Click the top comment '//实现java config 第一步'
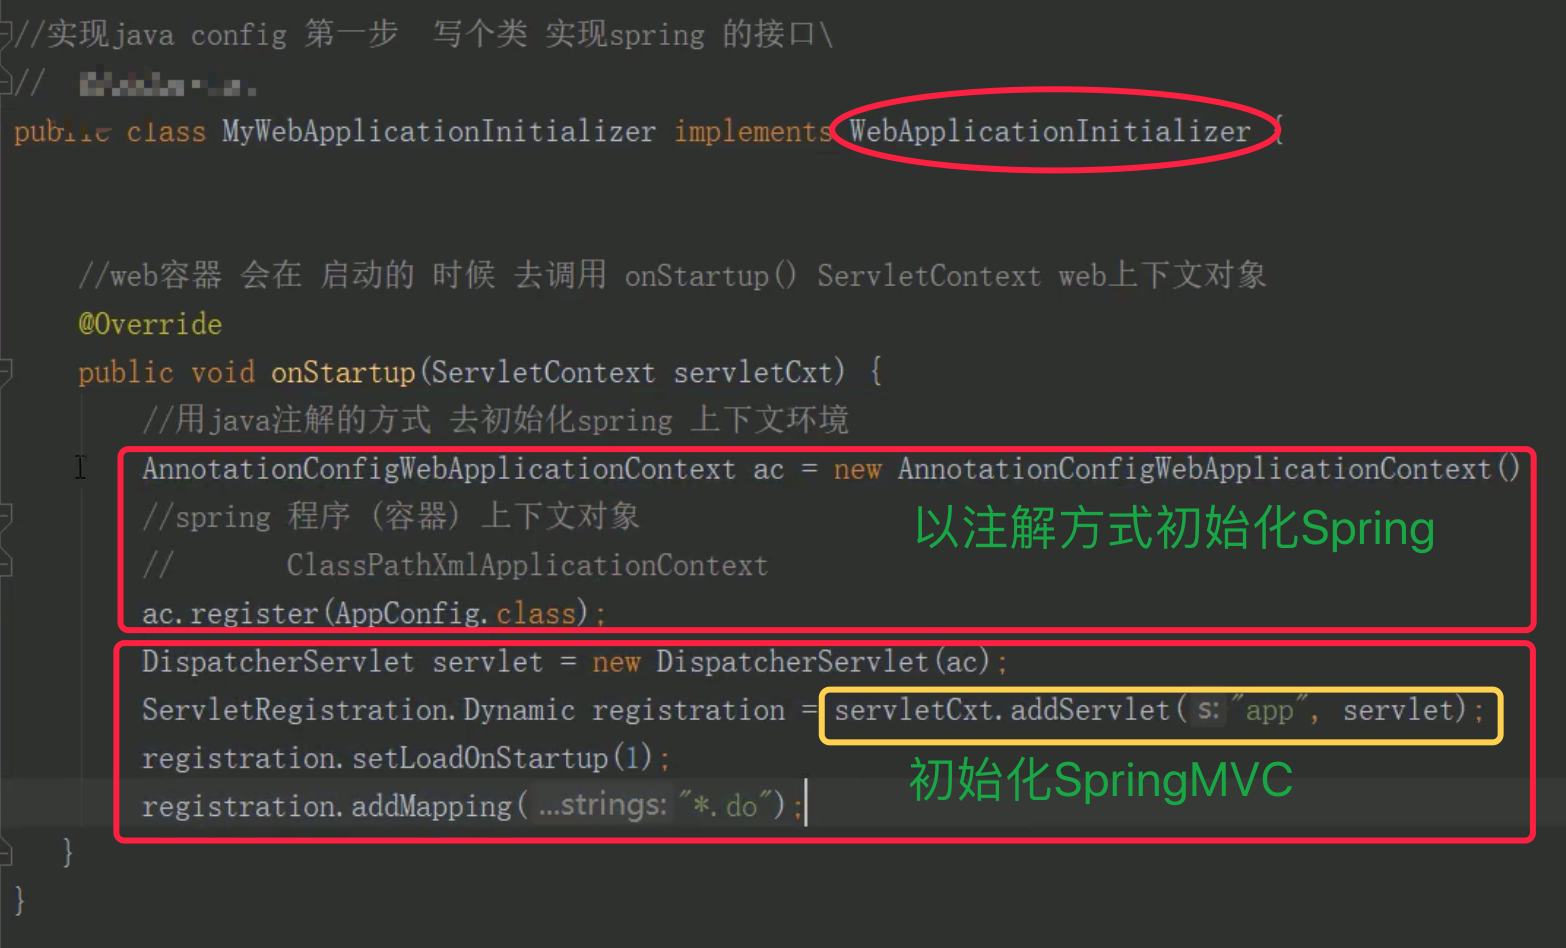 [424, 35]
